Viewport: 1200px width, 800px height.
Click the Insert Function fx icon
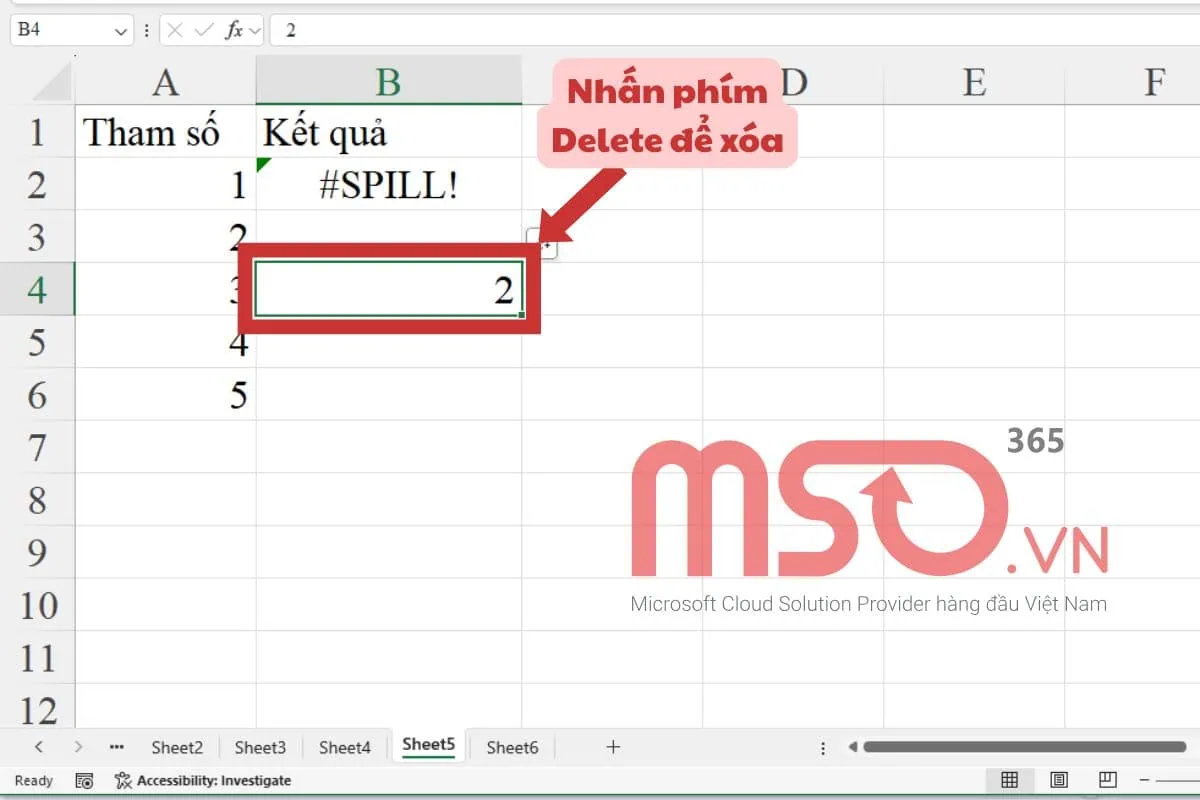point(236,30)
